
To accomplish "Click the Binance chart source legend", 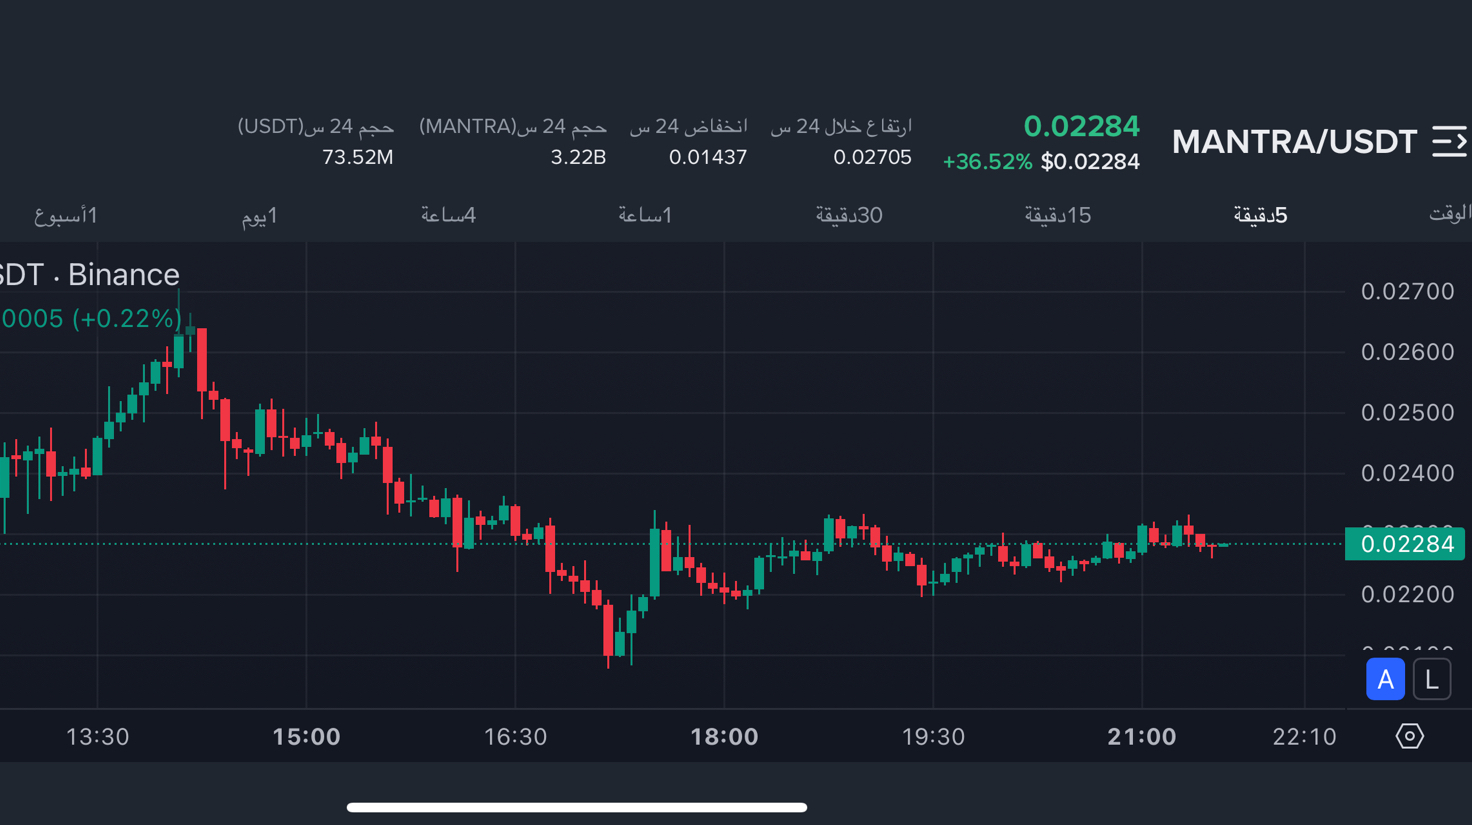I will click(x=124, y=275).
